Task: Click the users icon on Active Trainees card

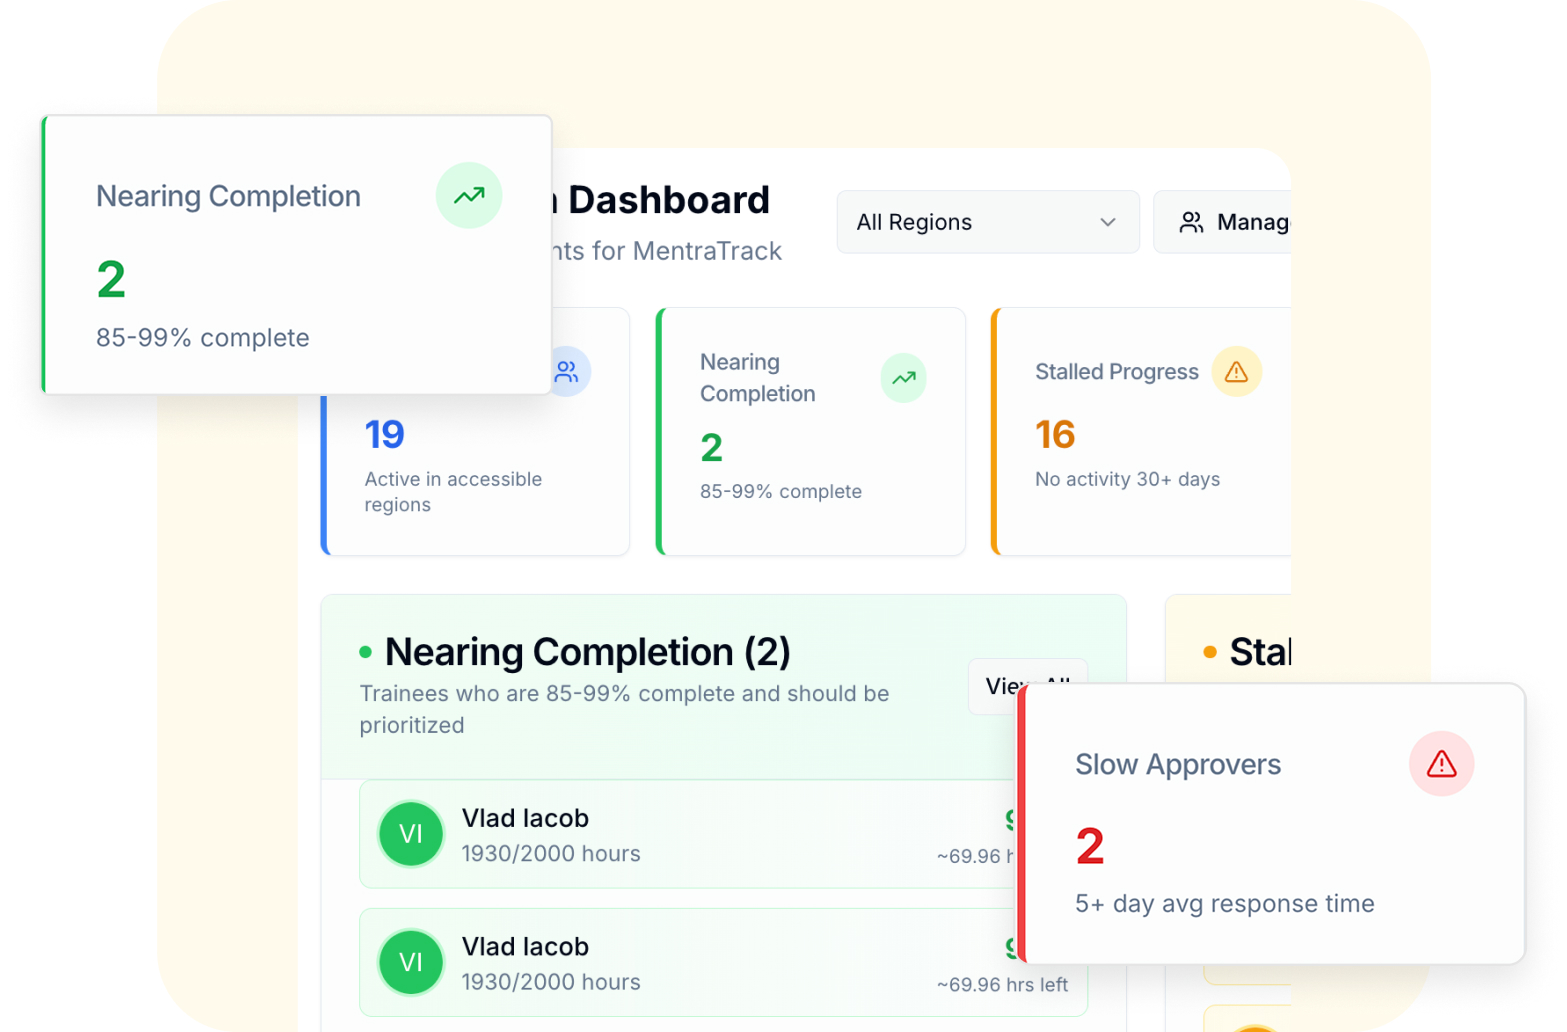Action: 567,371
